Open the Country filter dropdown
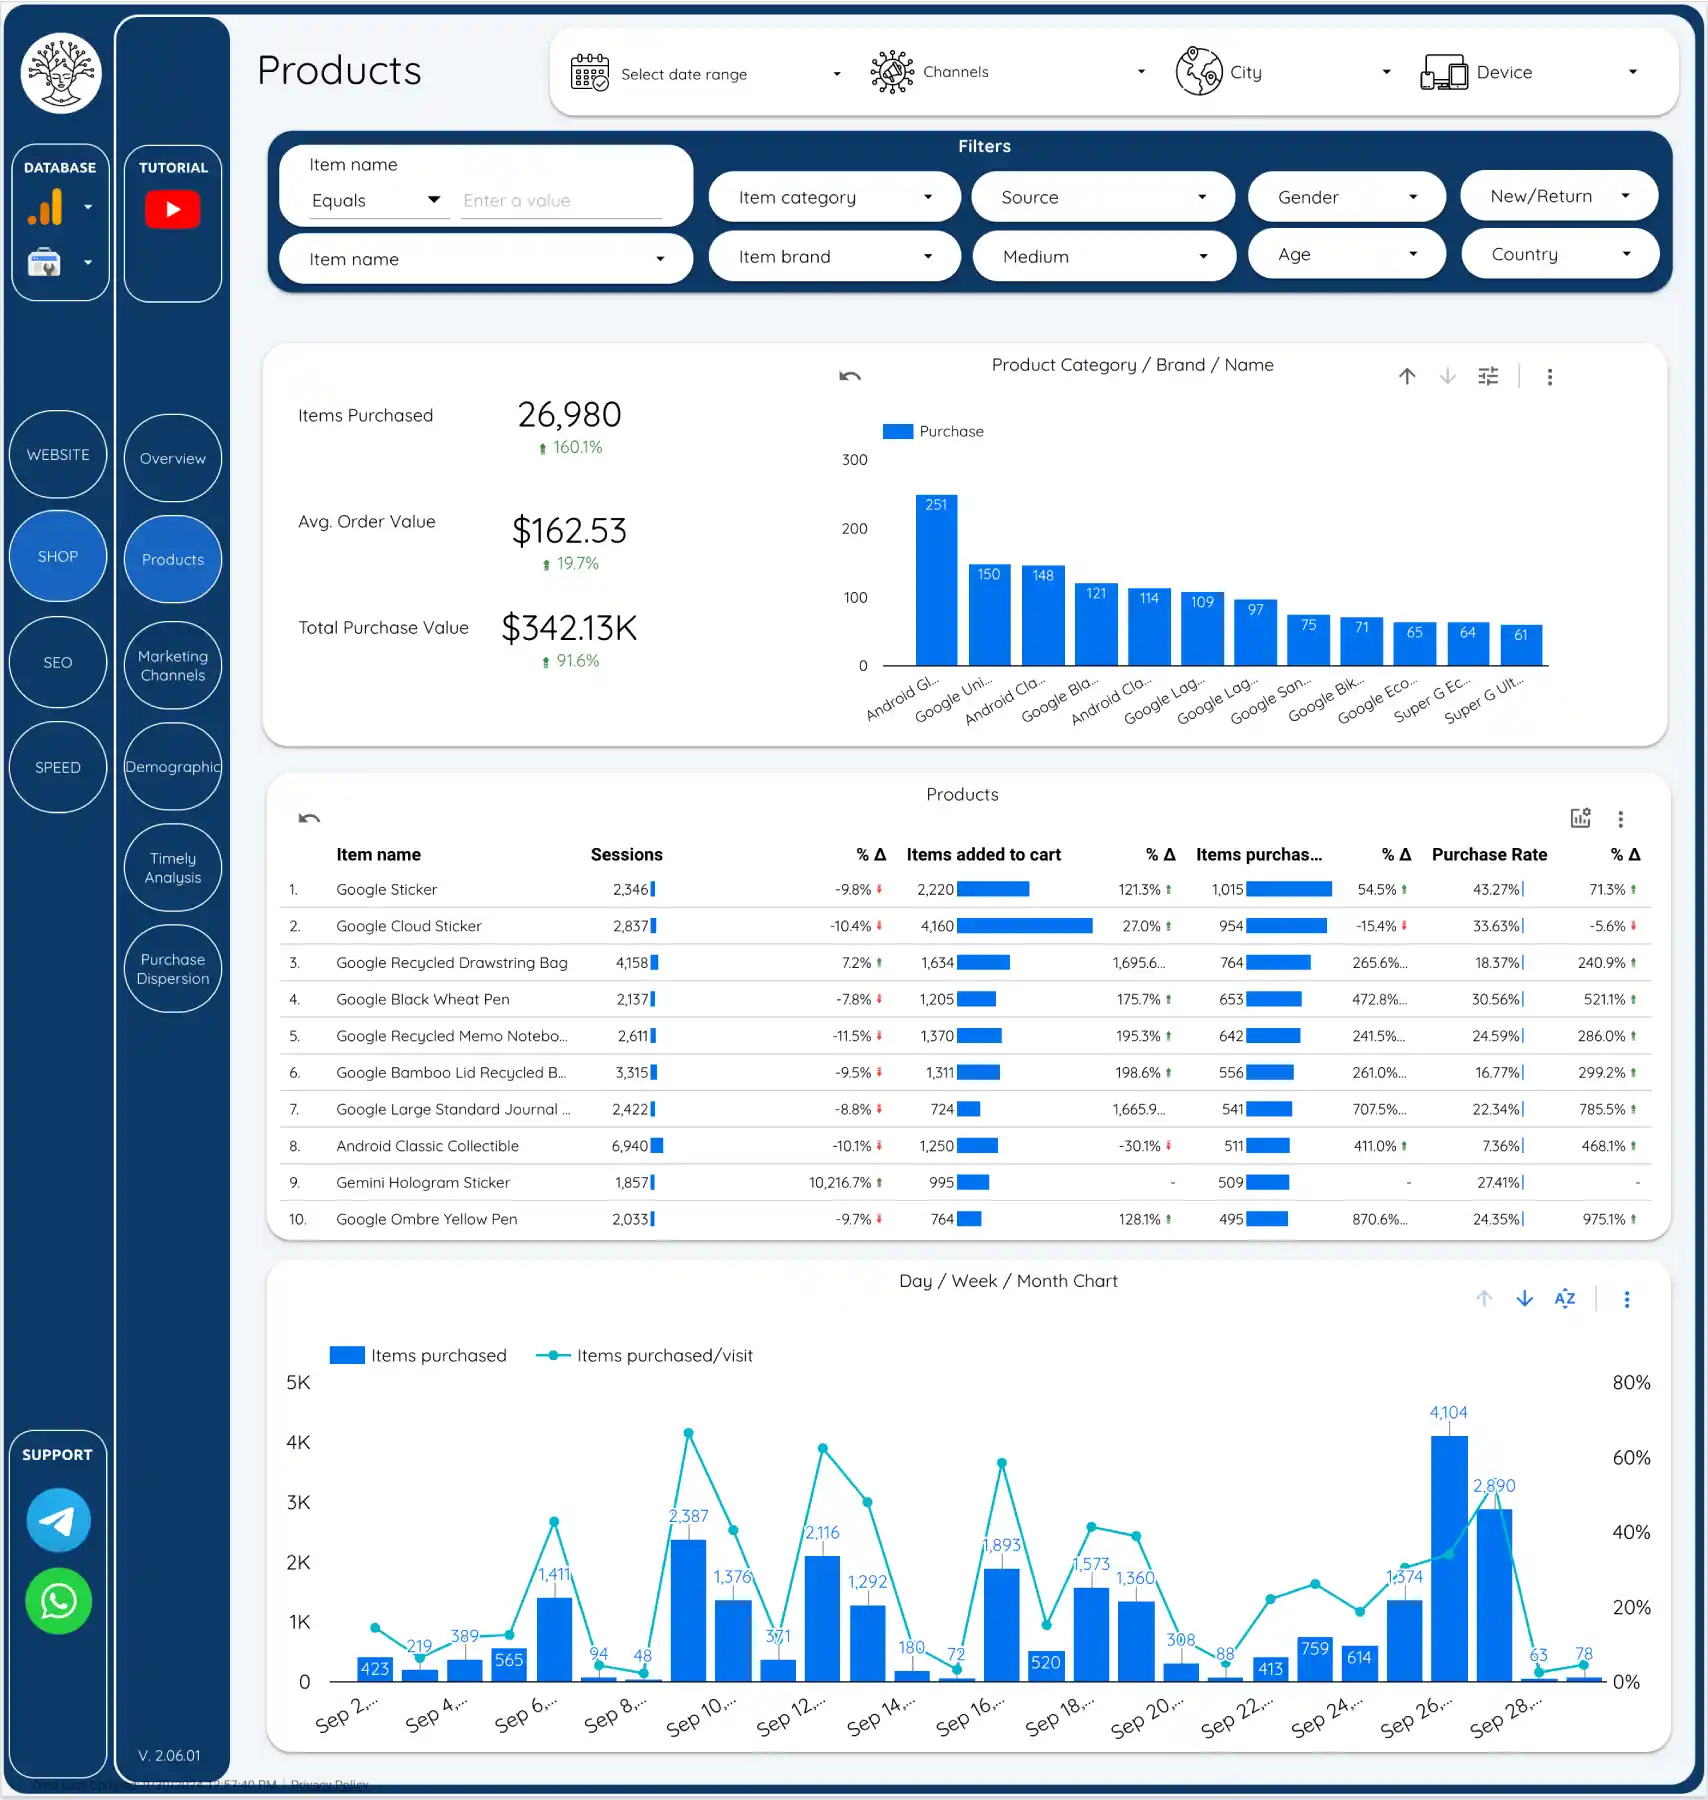This screenshot has width=1708, height=1800. coord(1559,254)
